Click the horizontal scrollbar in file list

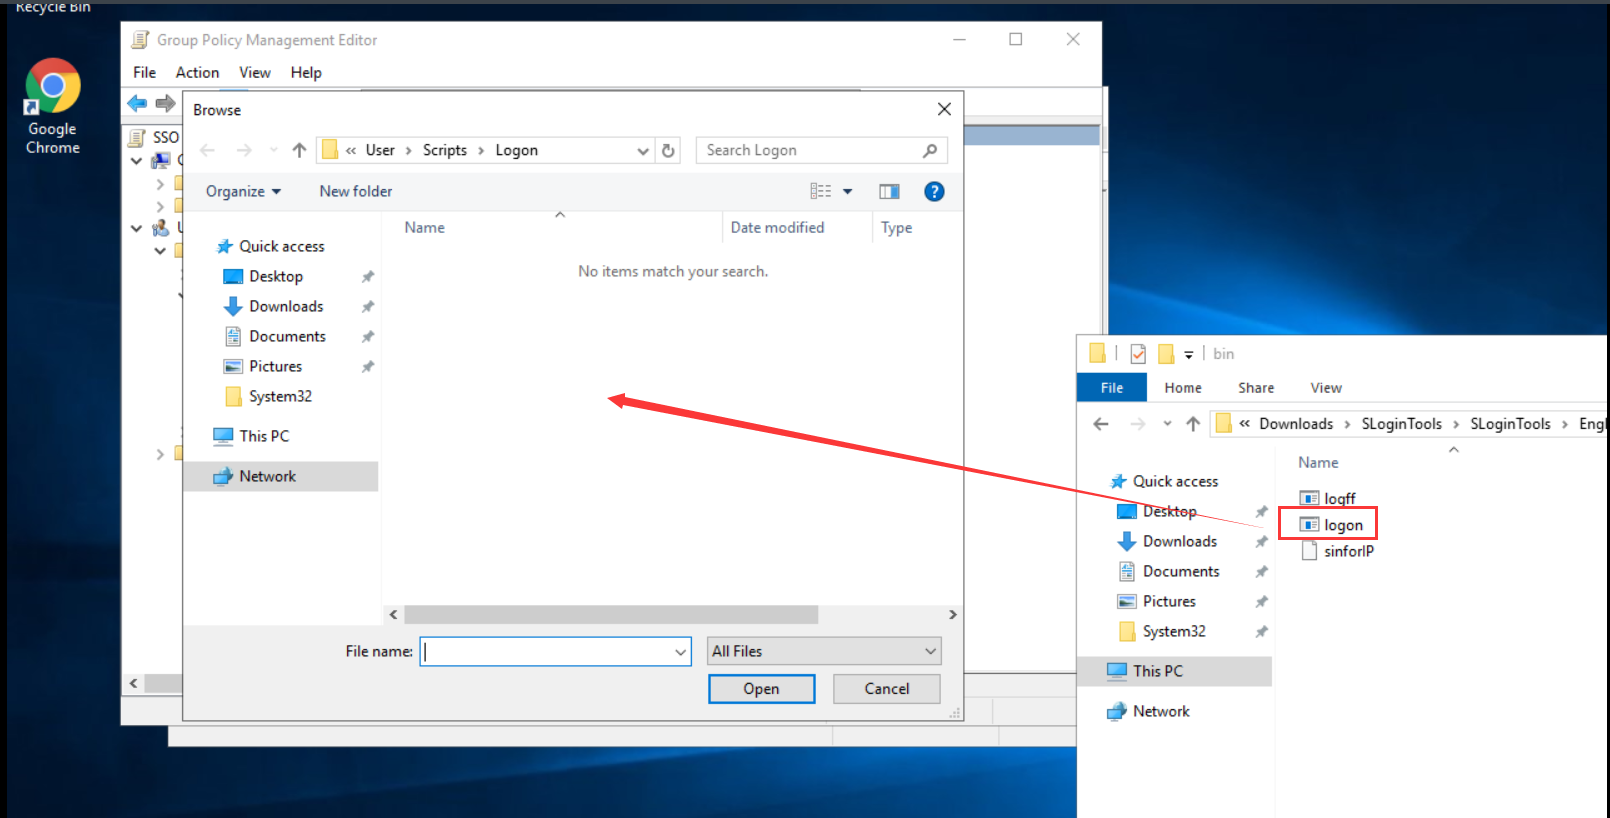tap(610, 614)
